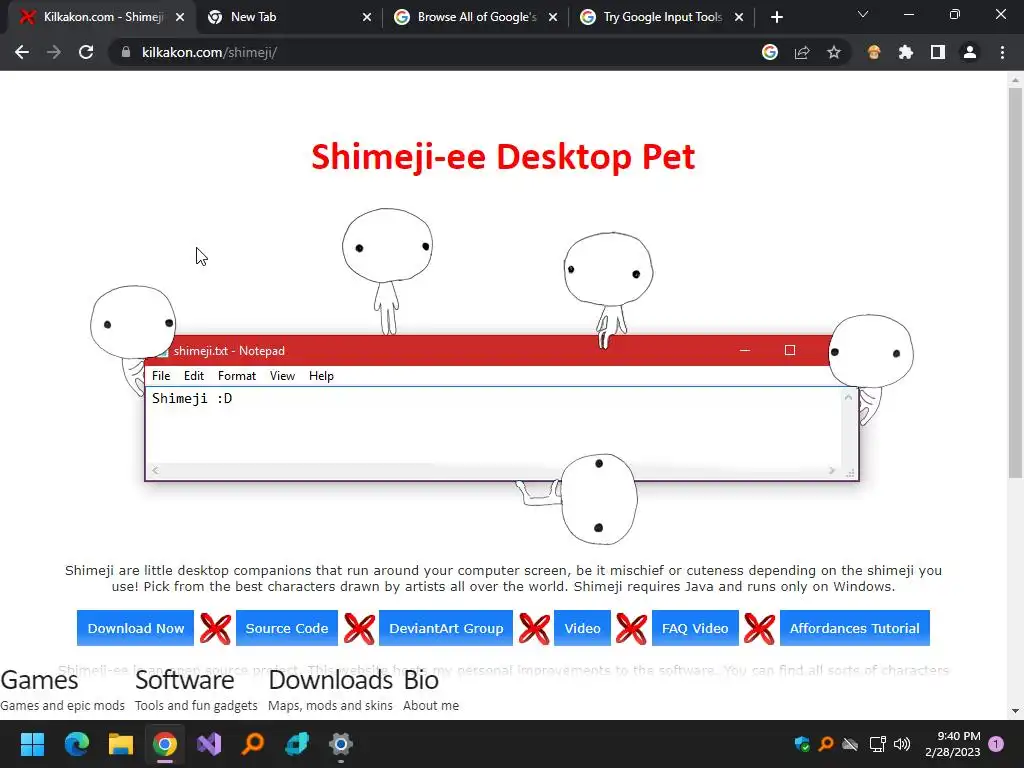
Task: Switch to the Browse All of Google's tab
Action: [477, 17]
